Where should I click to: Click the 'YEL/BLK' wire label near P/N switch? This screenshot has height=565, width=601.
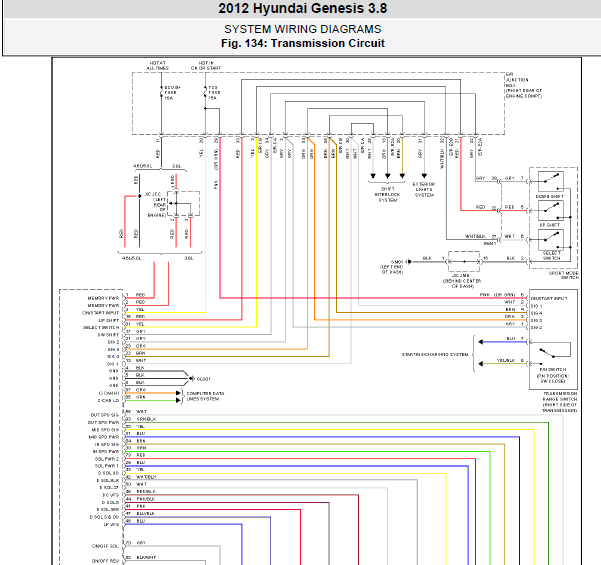506,361
